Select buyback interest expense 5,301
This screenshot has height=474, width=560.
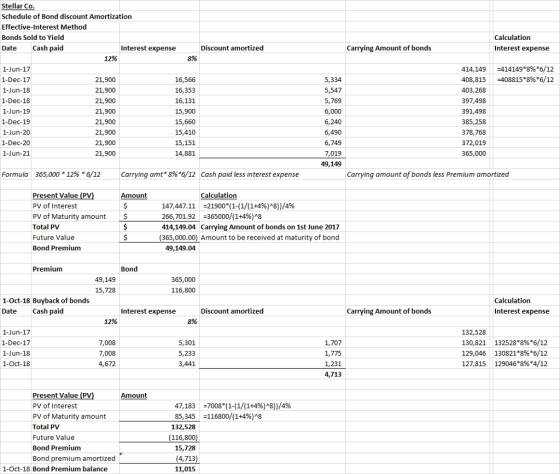point(187,343)
